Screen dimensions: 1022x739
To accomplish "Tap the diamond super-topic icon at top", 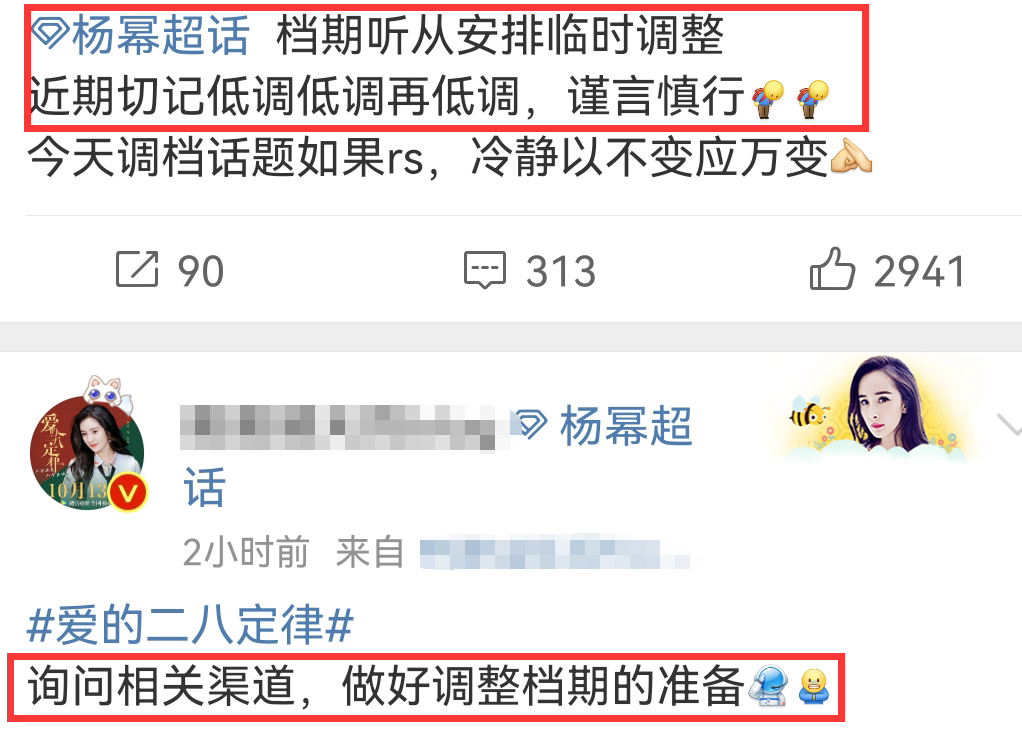I will [x=50, y=33].
